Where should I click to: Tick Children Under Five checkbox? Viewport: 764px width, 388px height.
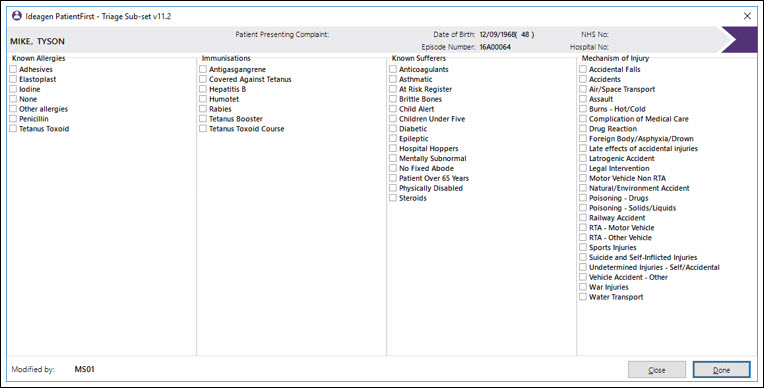393,118
